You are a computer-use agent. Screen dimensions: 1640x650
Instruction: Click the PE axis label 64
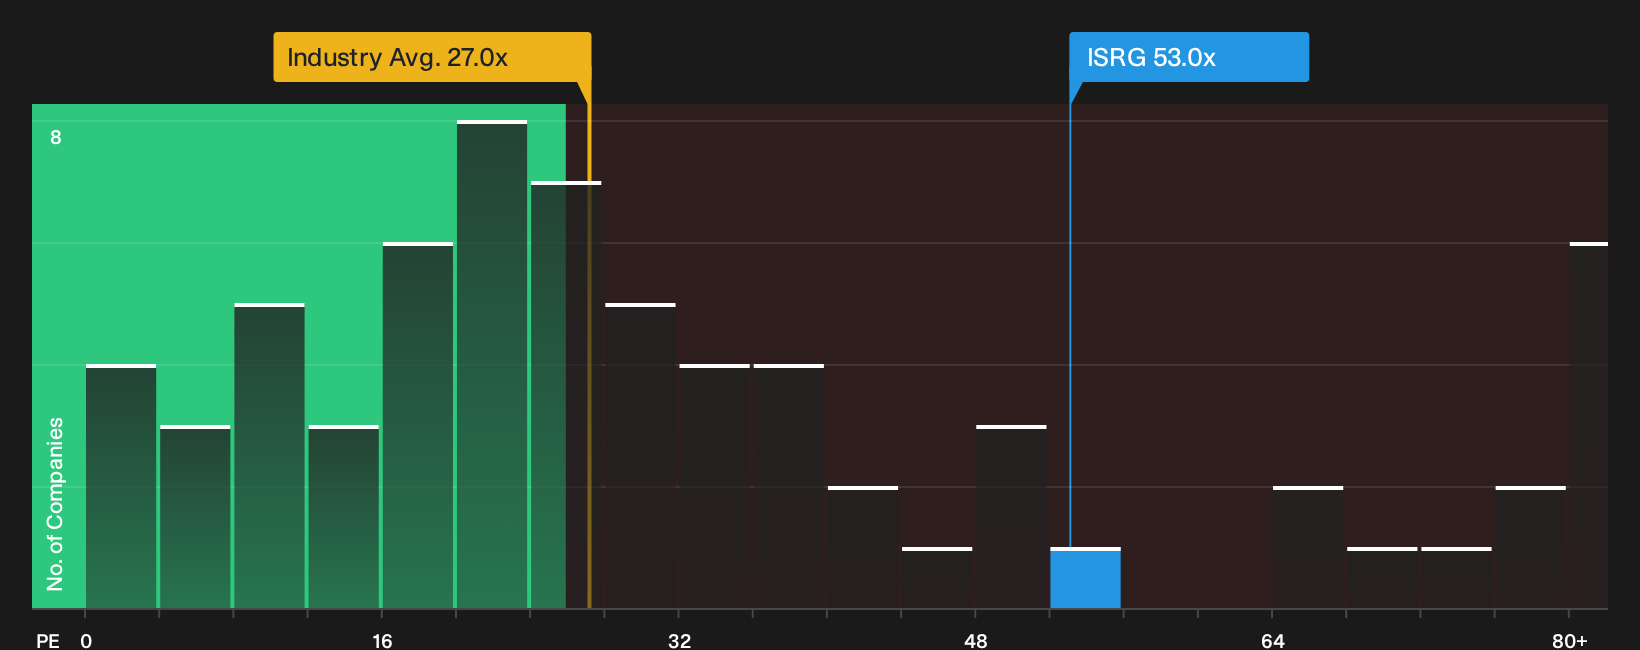(x=1272, y=640)
